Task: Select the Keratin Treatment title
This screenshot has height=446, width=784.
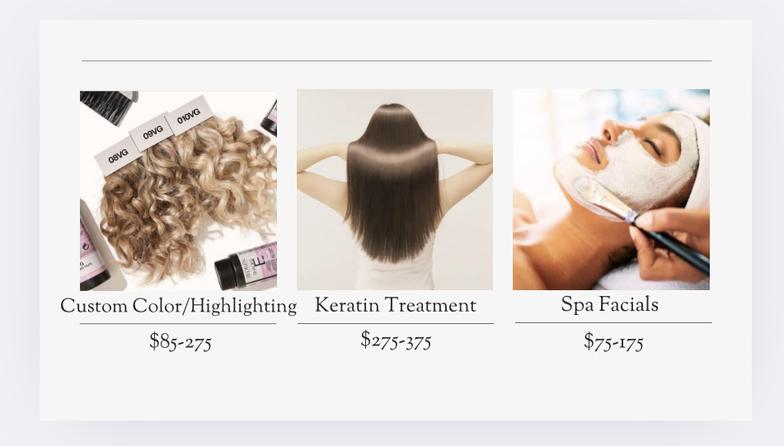Action: tap(396, 305)
